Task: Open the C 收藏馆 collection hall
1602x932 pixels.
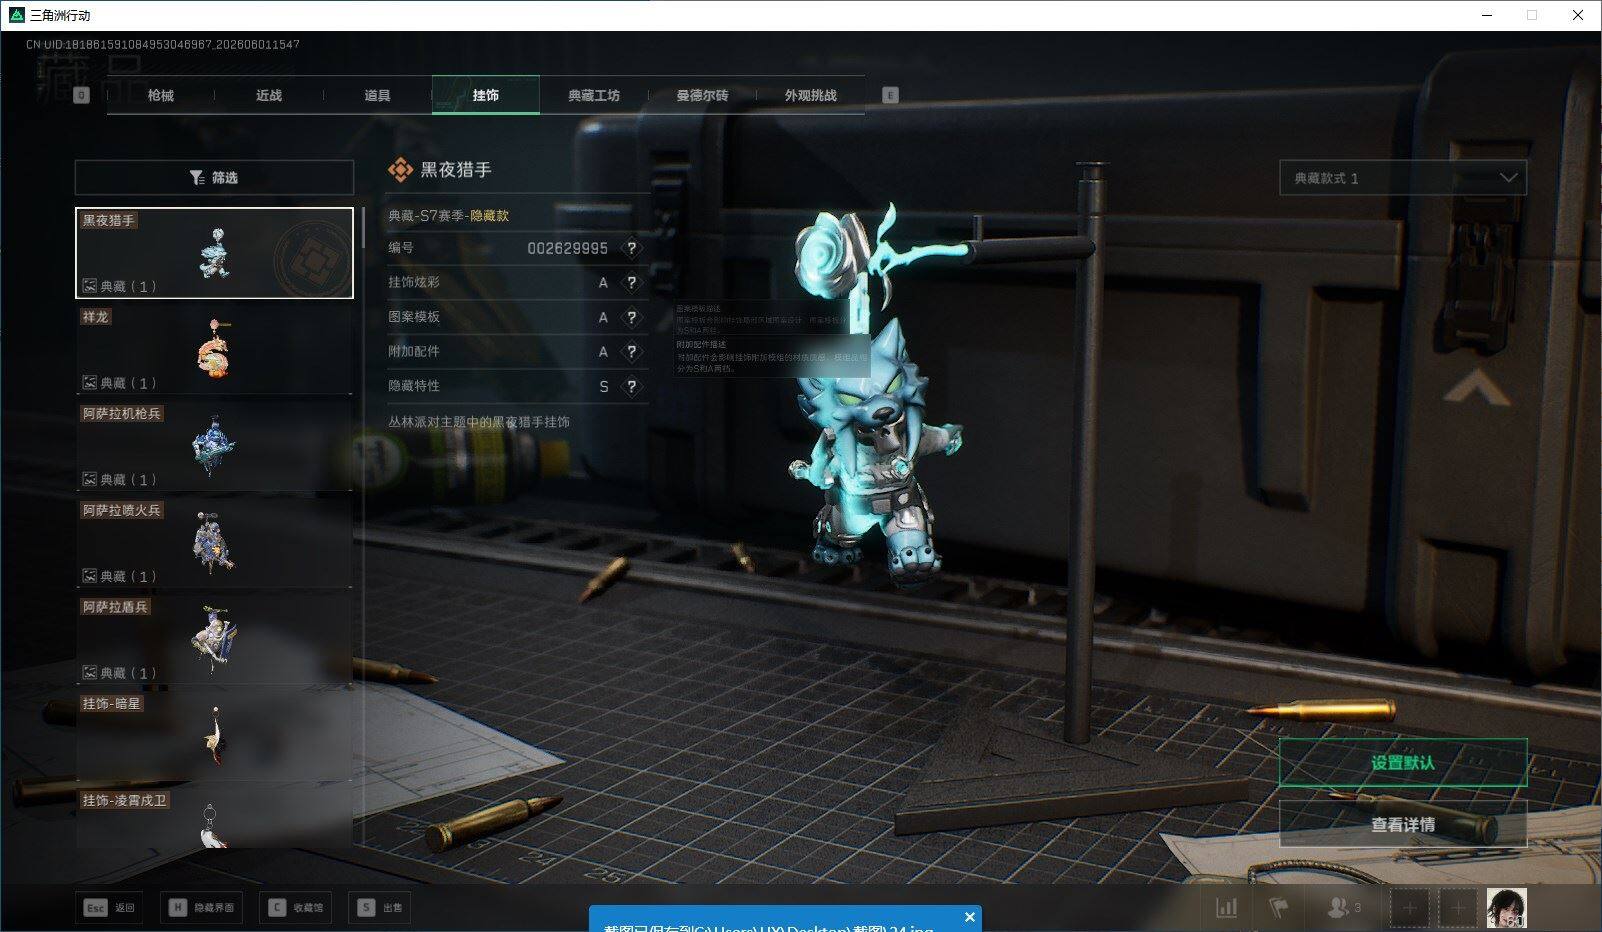Action: pyautogui.click(x=293, y=907)
